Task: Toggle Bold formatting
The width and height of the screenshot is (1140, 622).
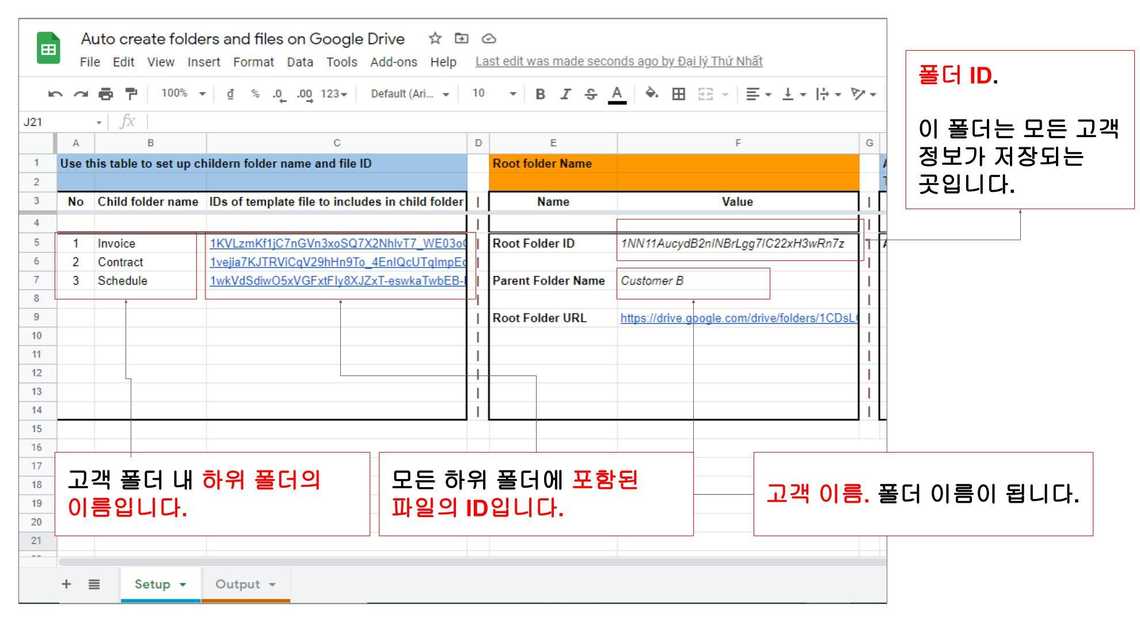Action: (x=540, y=94)
